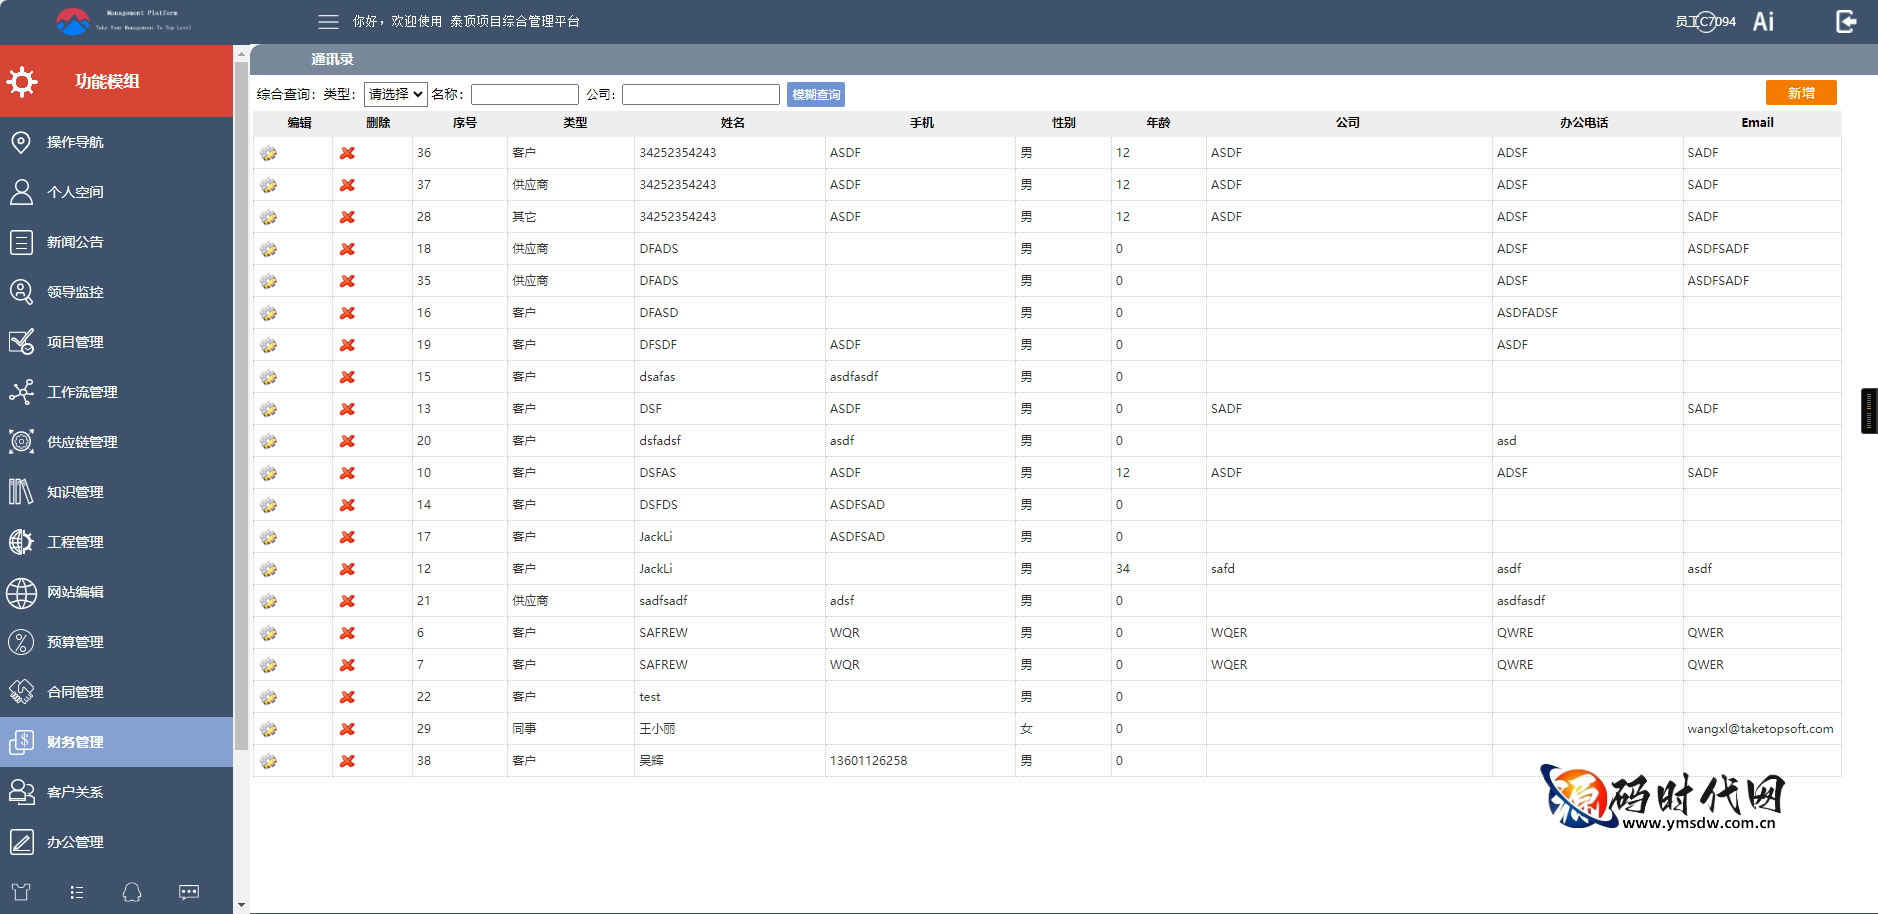Focus the 公司 search input field

tap(700, 94)
